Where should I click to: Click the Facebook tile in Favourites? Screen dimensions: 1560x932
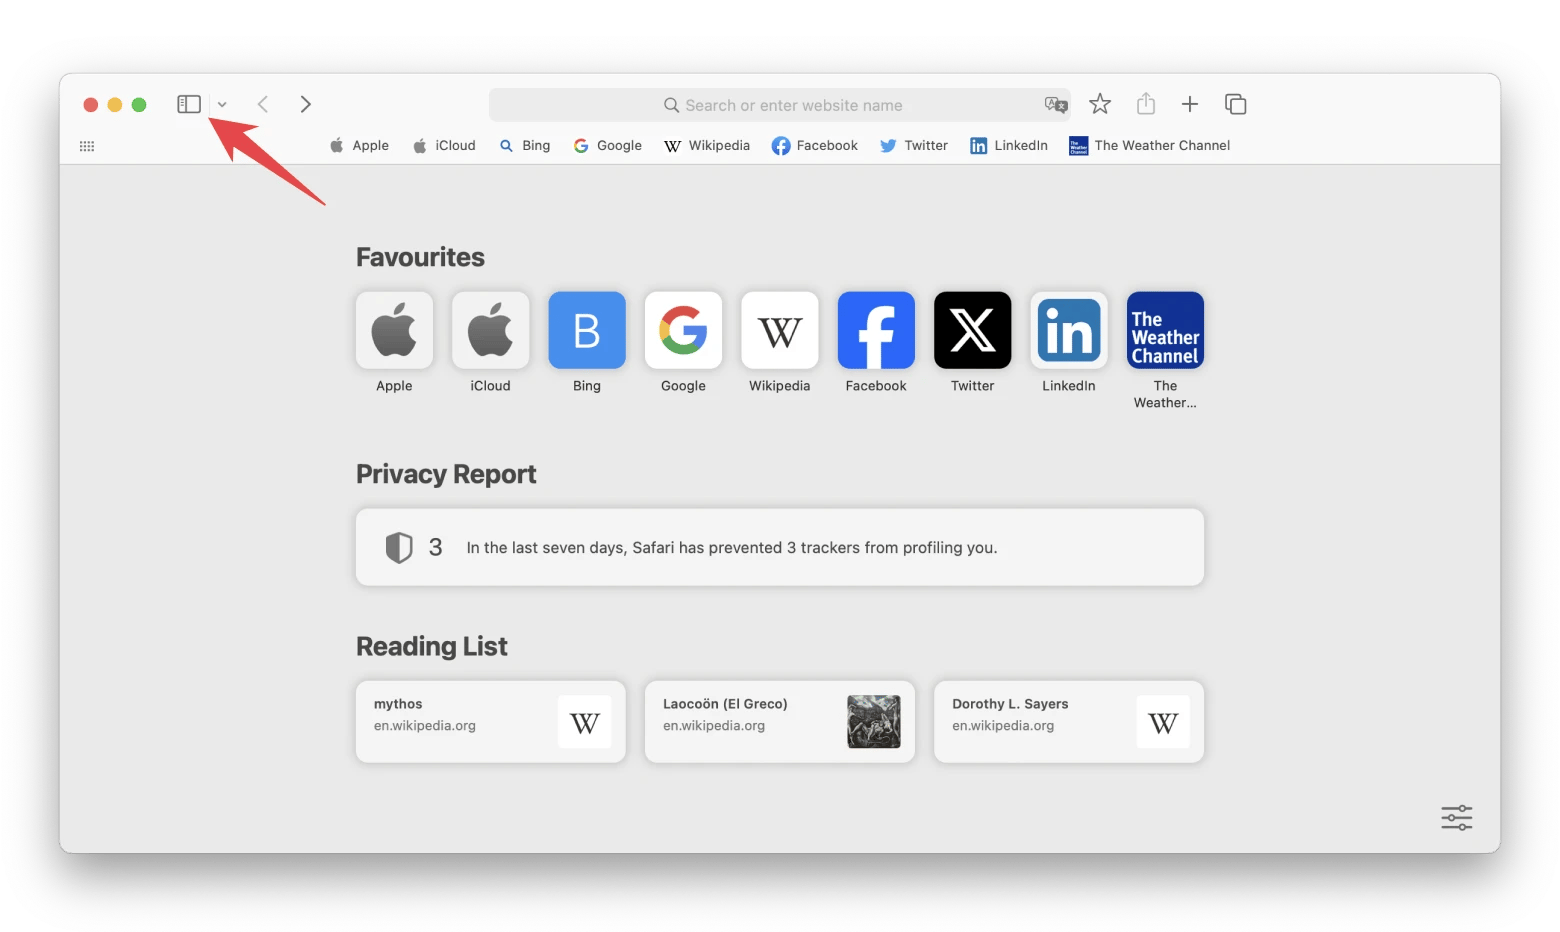coord(876,330)
